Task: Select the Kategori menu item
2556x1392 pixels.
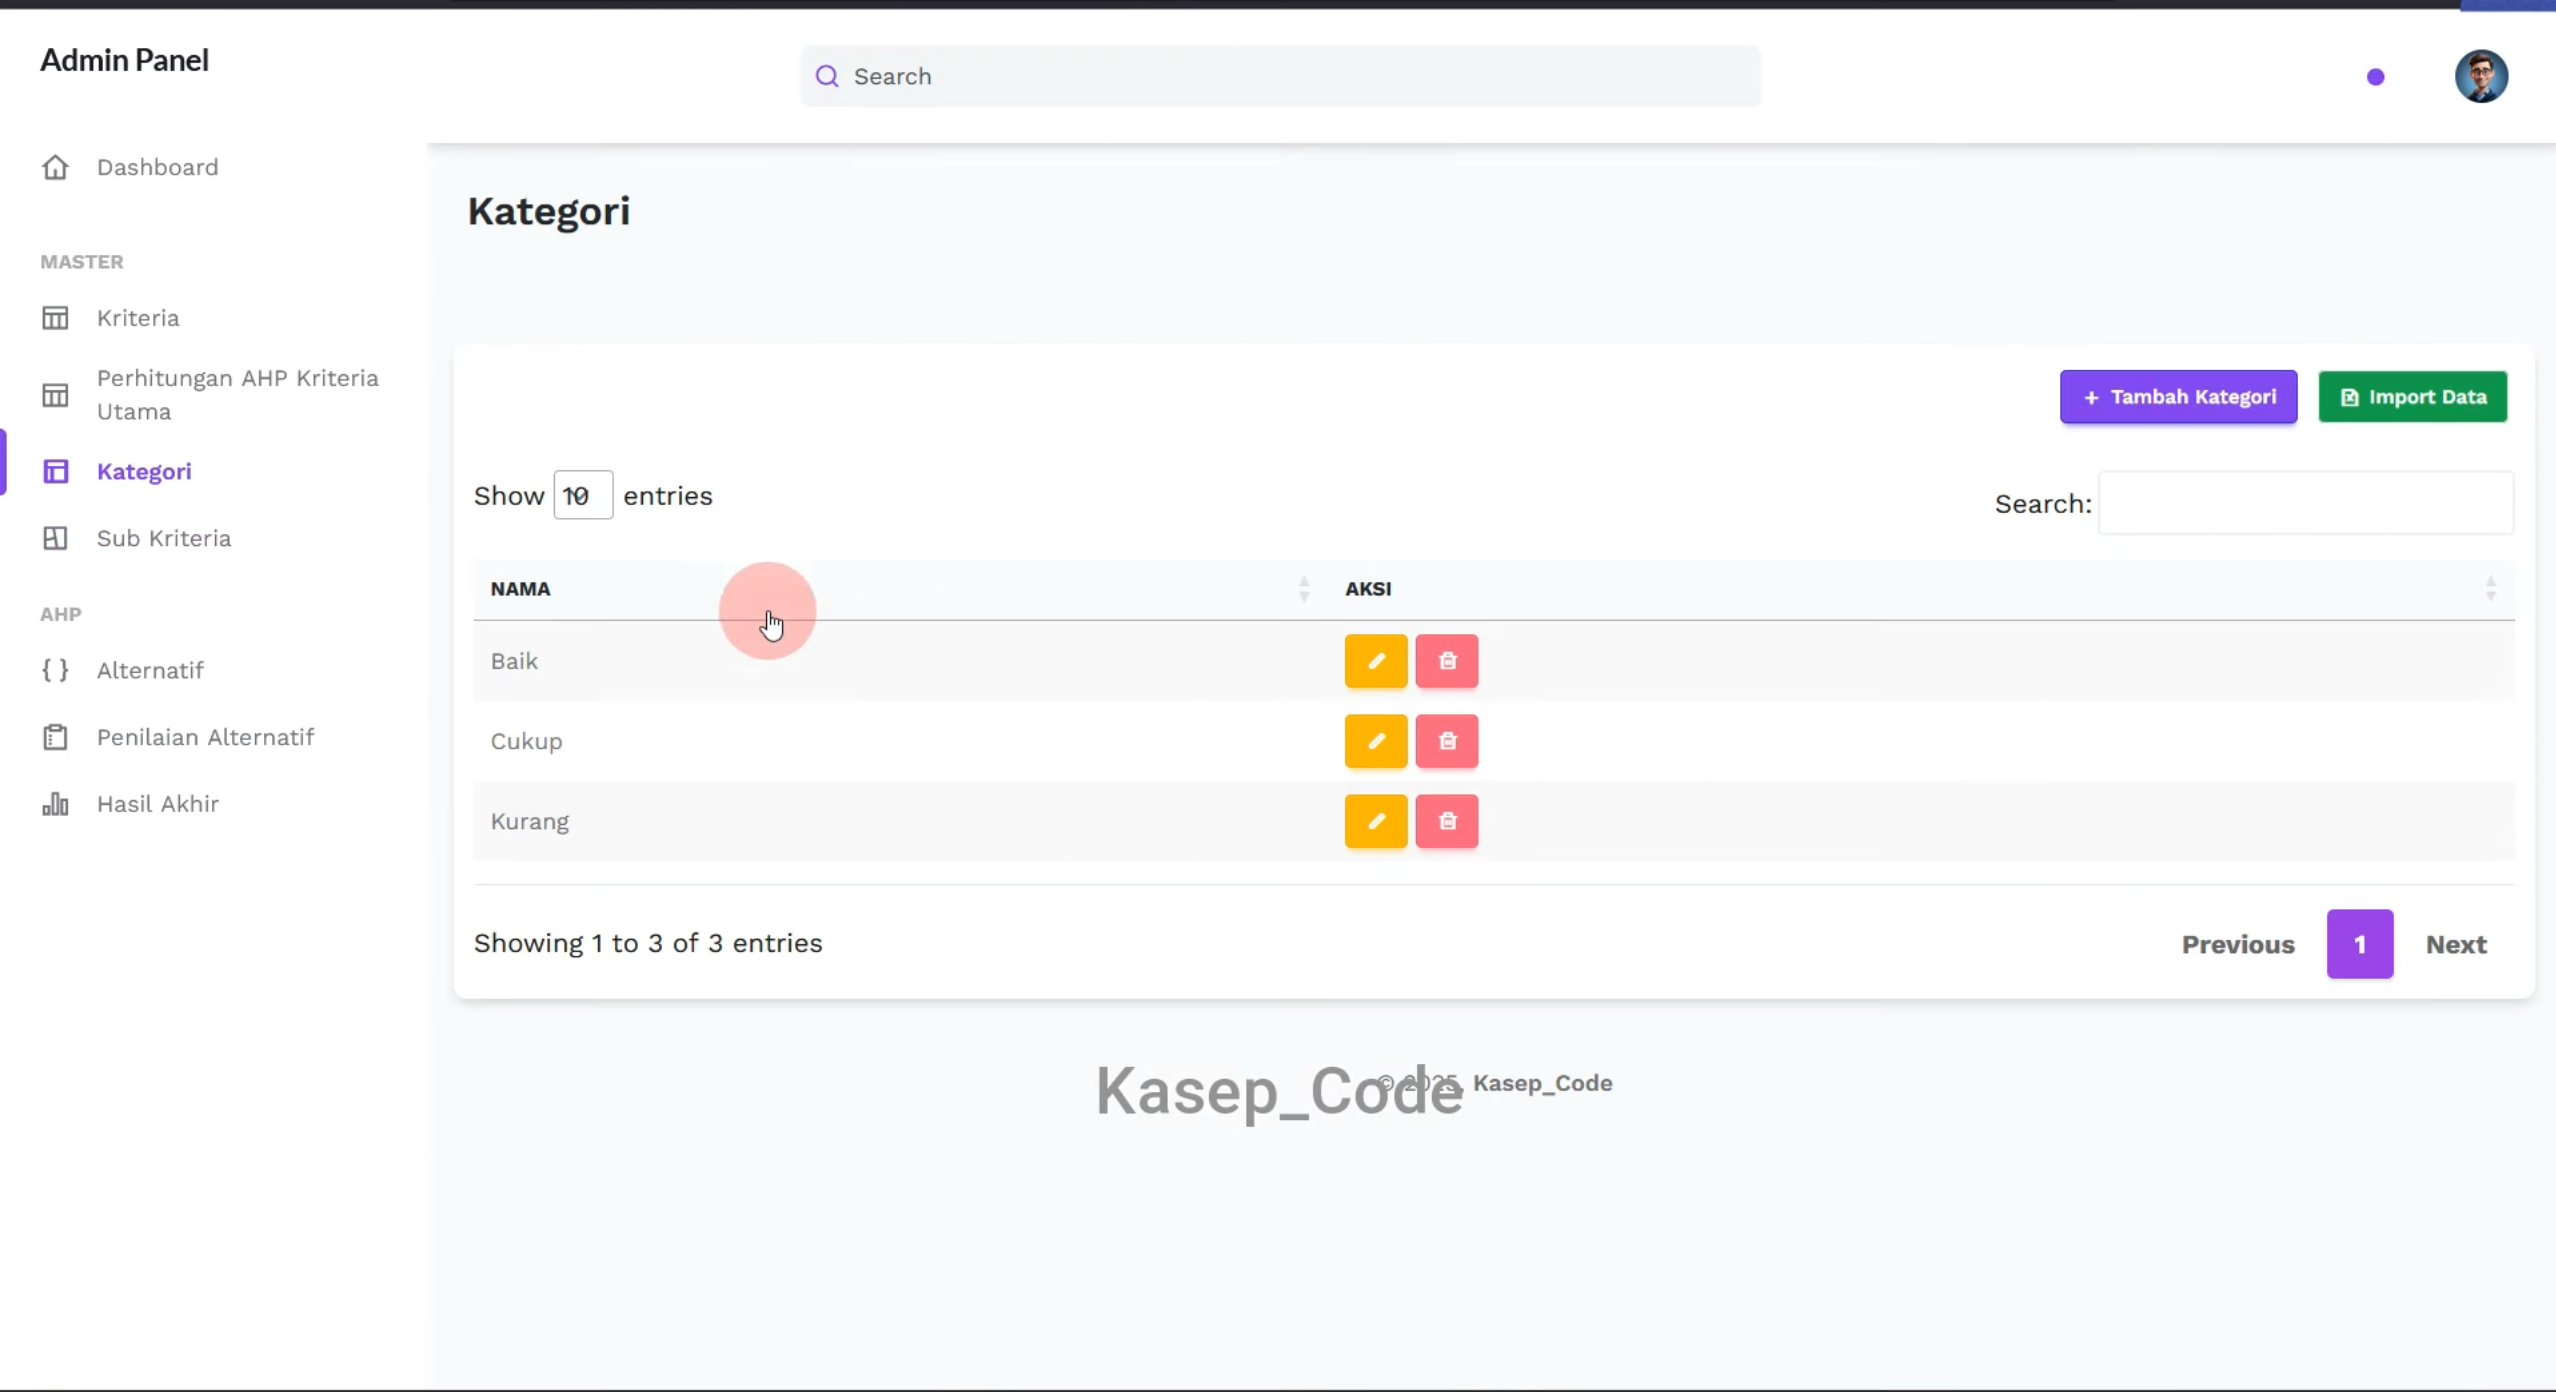Action: pyautogui.click(x=144, y=471)
